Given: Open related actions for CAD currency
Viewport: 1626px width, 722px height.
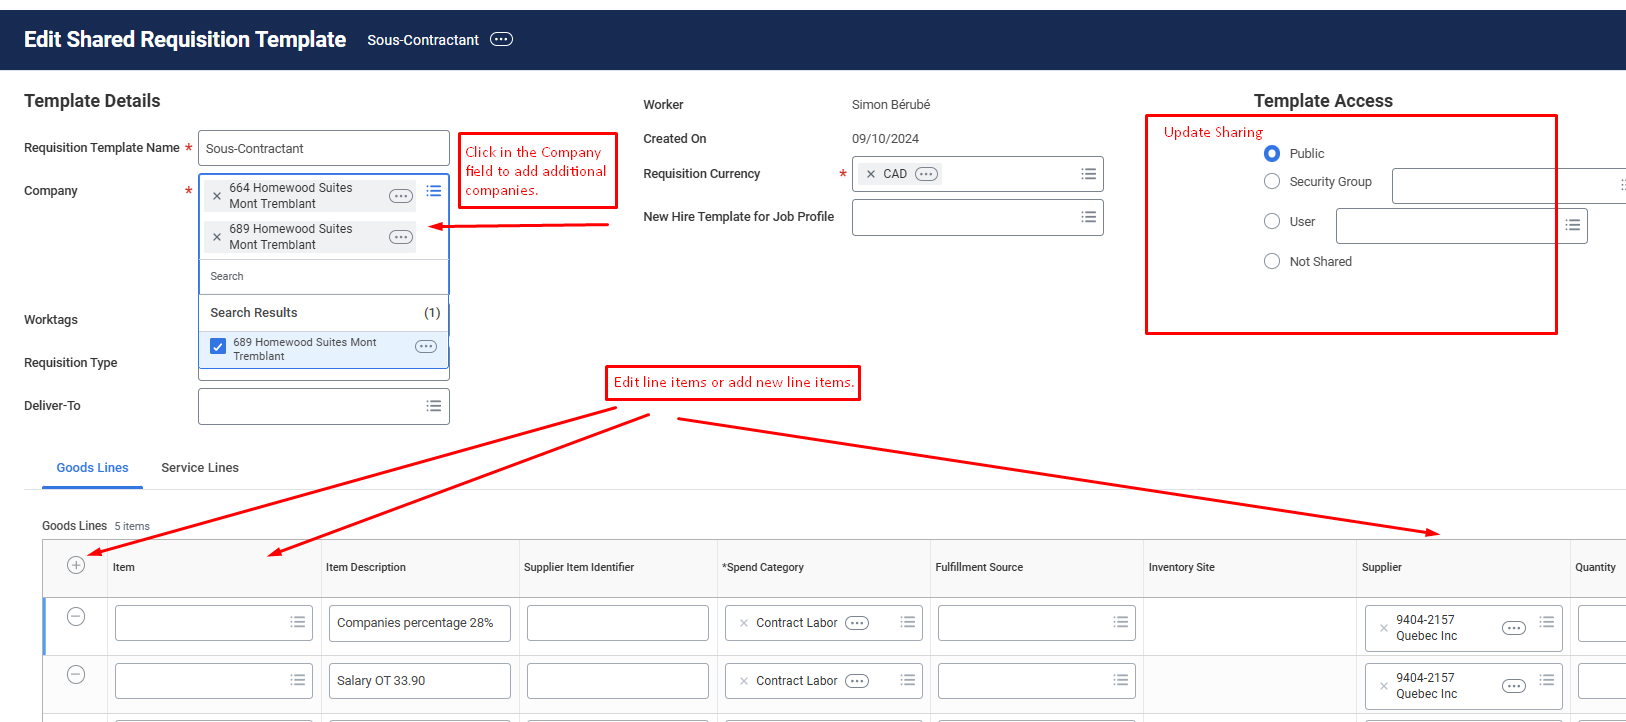Looking at the screenshot, I should click(x=927, y=174).
